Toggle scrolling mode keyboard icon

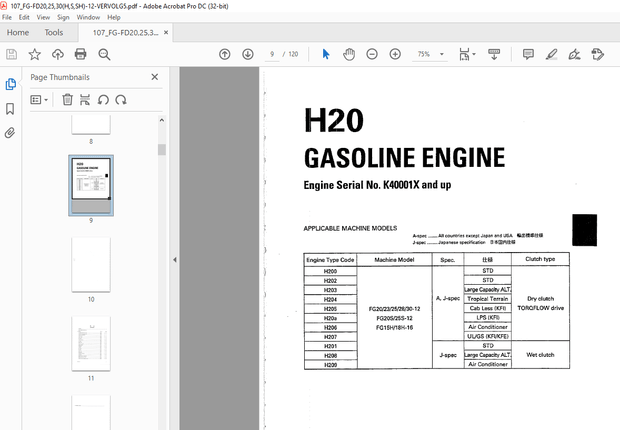click(494, 54)
